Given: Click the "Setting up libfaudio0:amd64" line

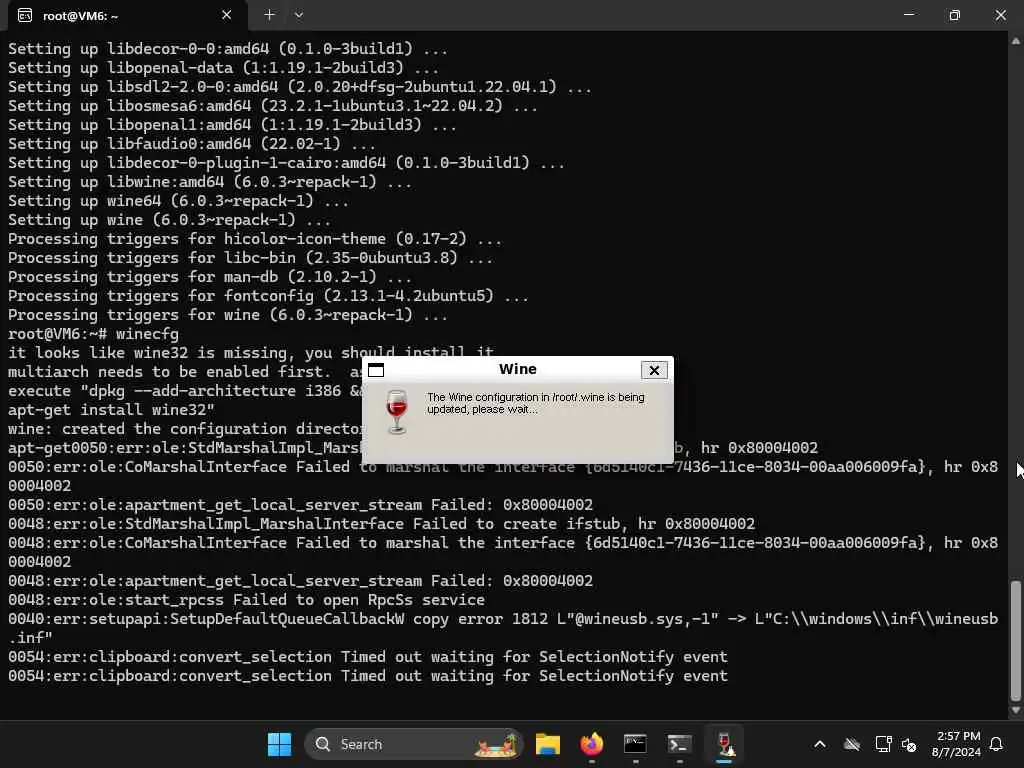Looking at the screenshot, I should pos(192,144).
